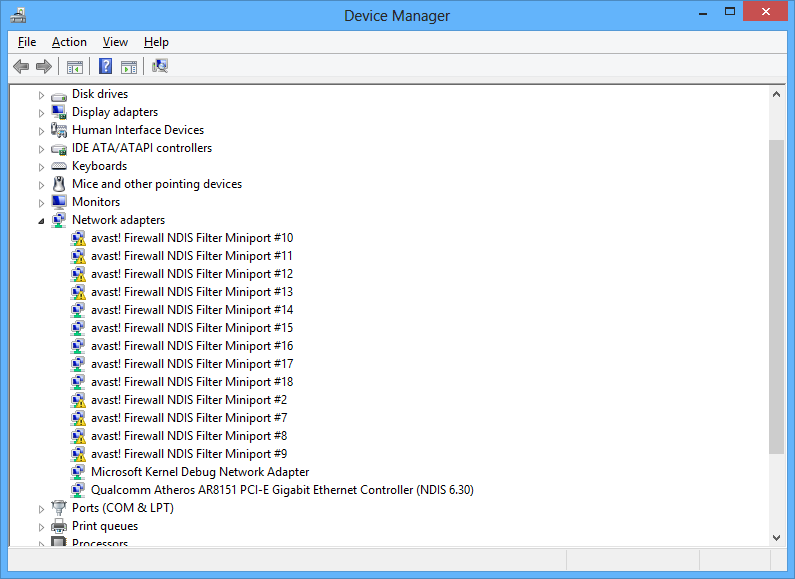The height and width of the screenshot is (579, 795).
Task: Scan for hardware changes toolbar icon
Action: click(x=160, y=66)
